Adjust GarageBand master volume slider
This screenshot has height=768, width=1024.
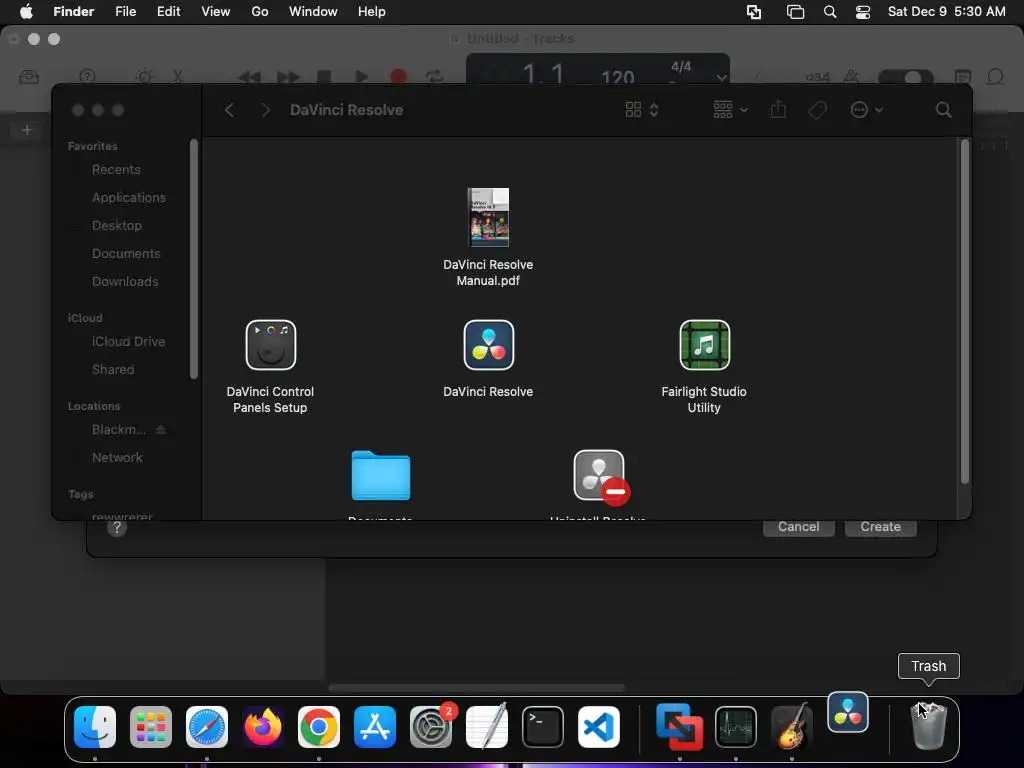(906, 77)
